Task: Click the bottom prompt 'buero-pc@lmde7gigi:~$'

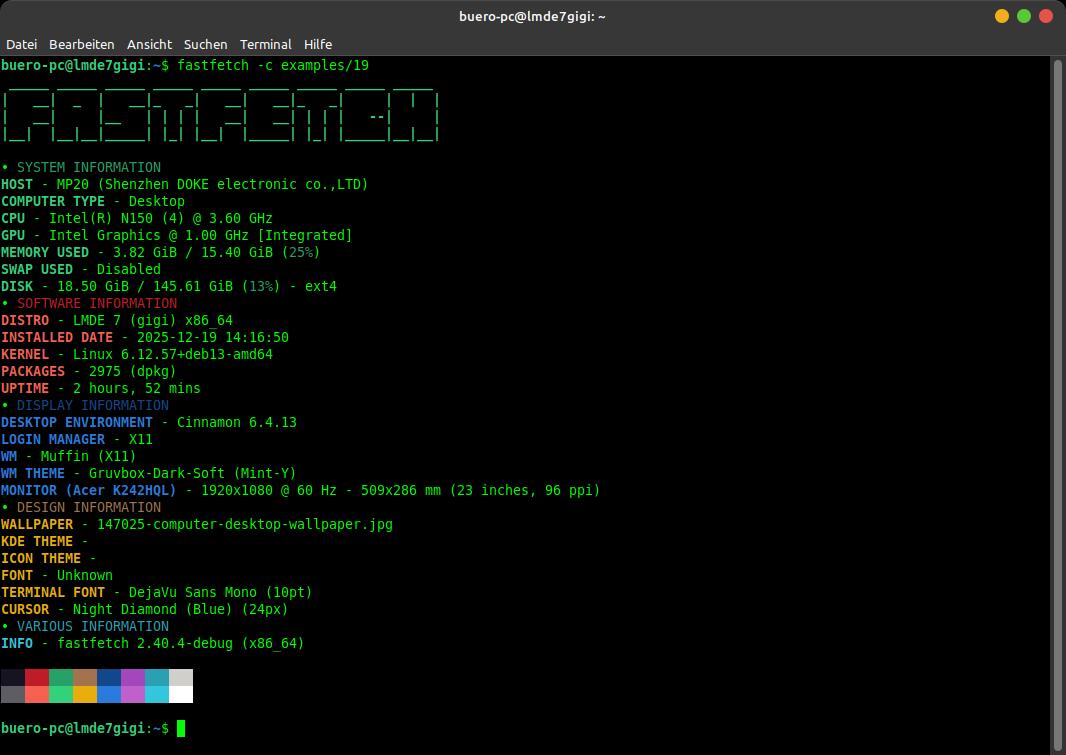Action: (85, 728)
